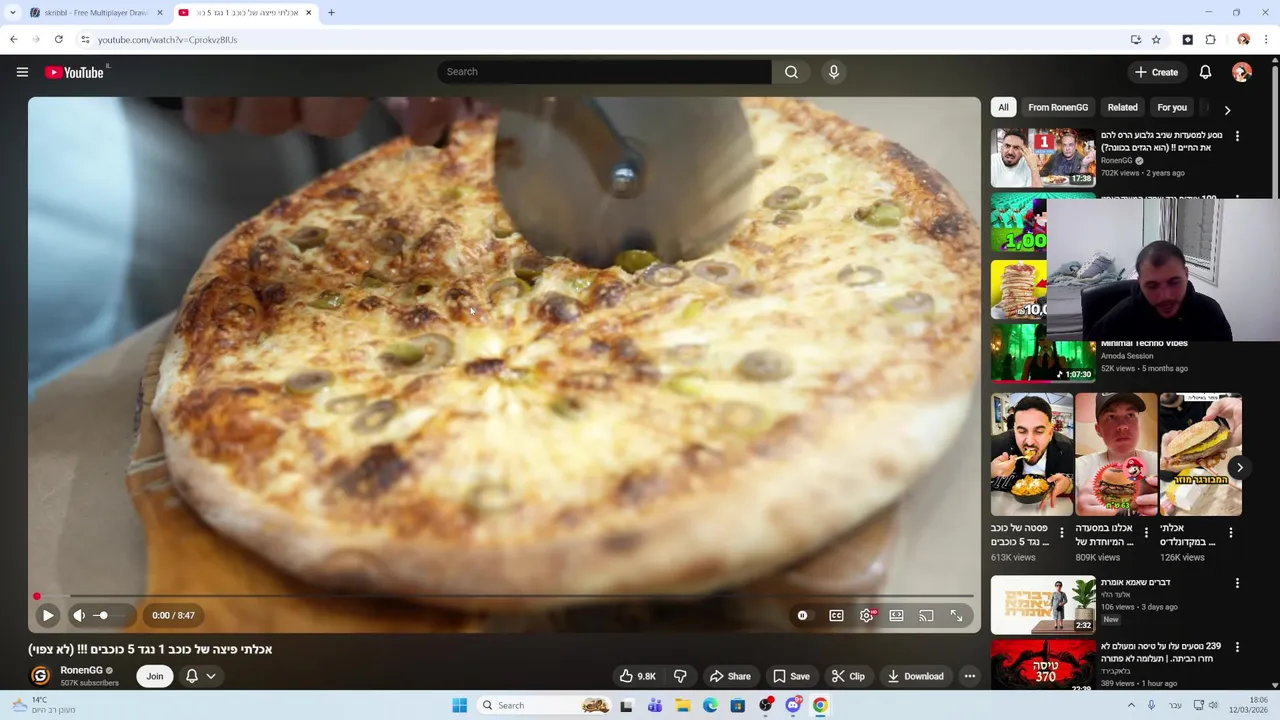This screenshot has height=720, width=1280.
Task: Cast video to a TV
Action: coord(926,616)
